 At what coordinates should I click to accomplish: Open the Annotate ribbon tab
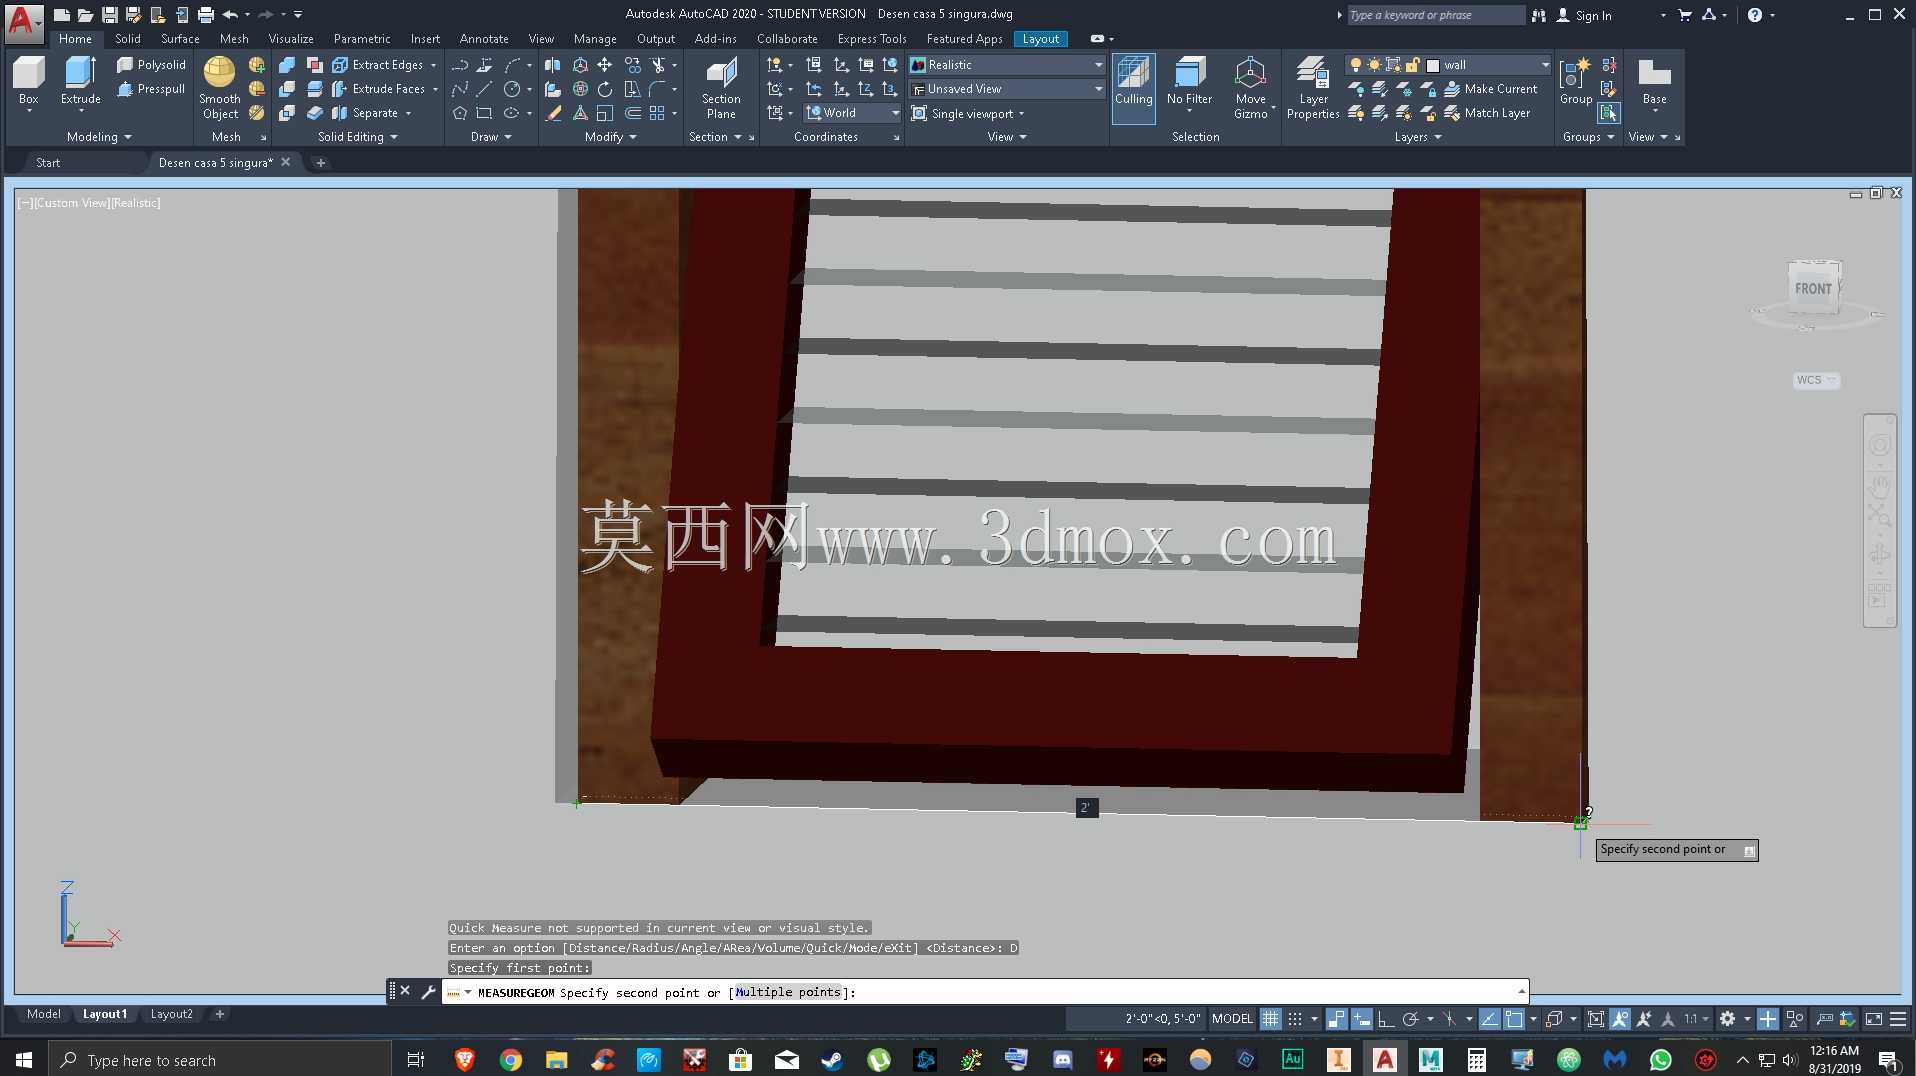[x=484, y=39]
